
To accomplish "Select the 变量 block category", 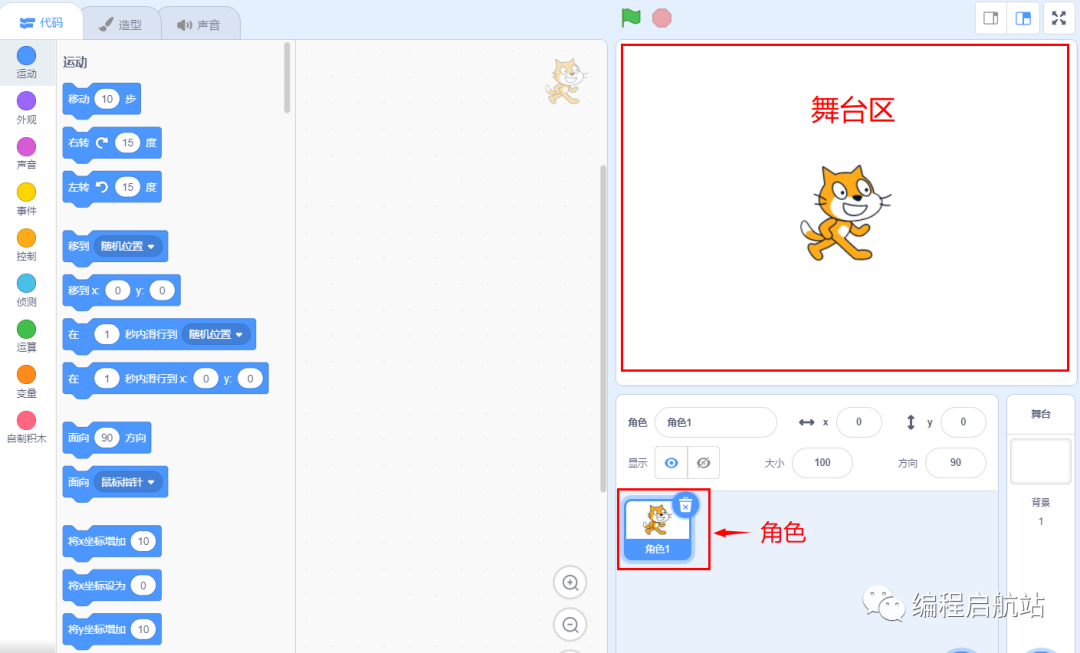I will [x=26, y=382].
